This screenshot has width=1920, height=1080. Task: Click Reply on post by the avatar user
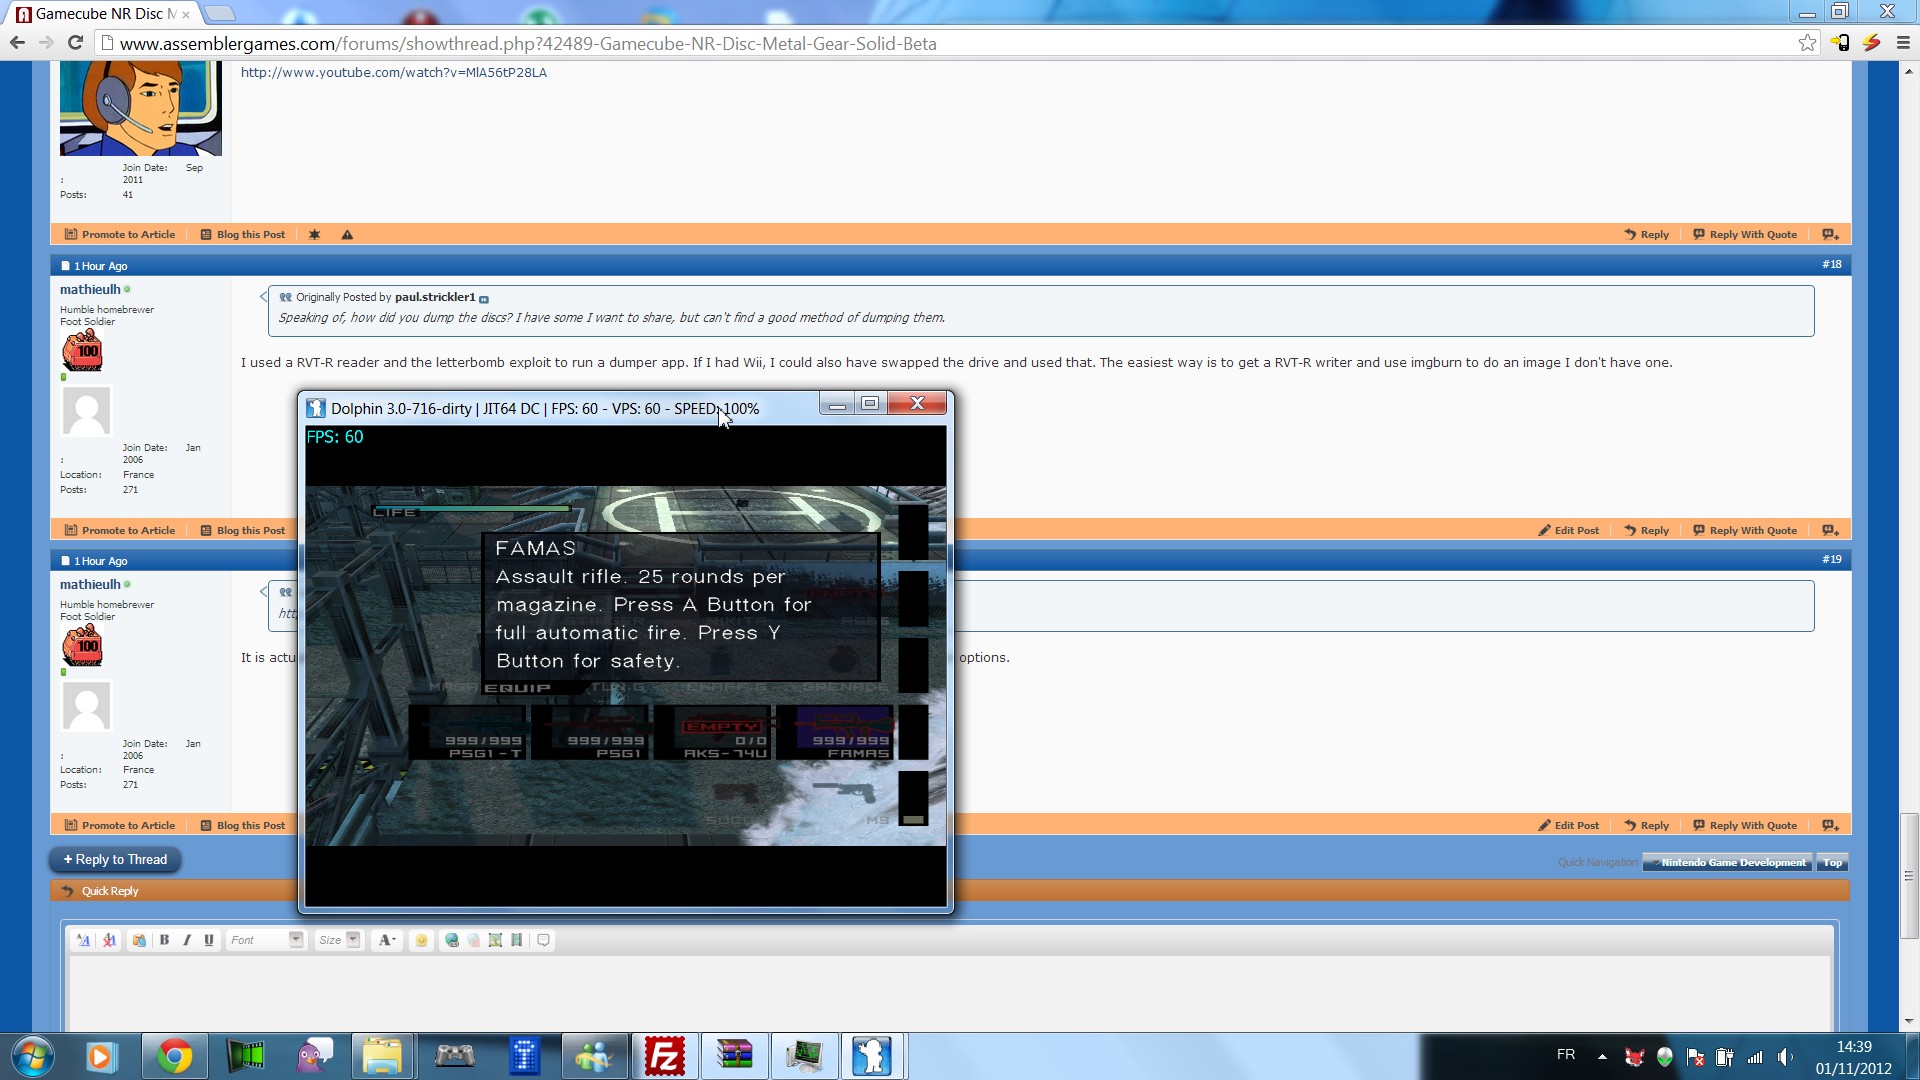(x=1647, y=234)
